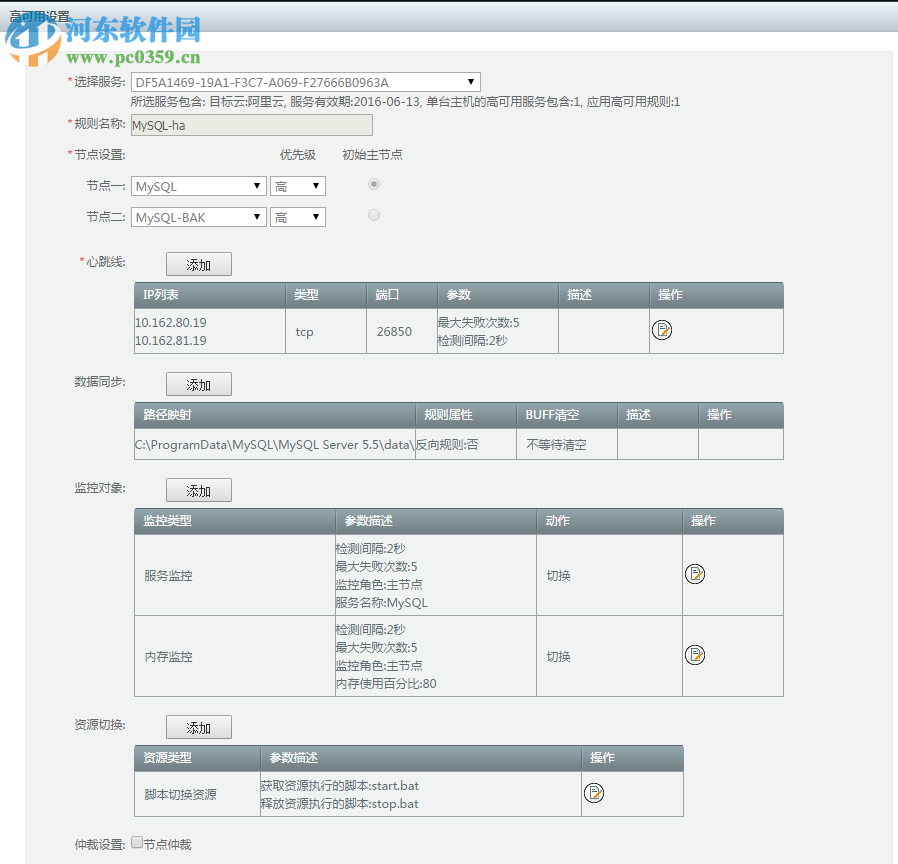Edit the 服务监控 monitor row
The height and width of the screenshot is (864, 898).
[695, 574]
